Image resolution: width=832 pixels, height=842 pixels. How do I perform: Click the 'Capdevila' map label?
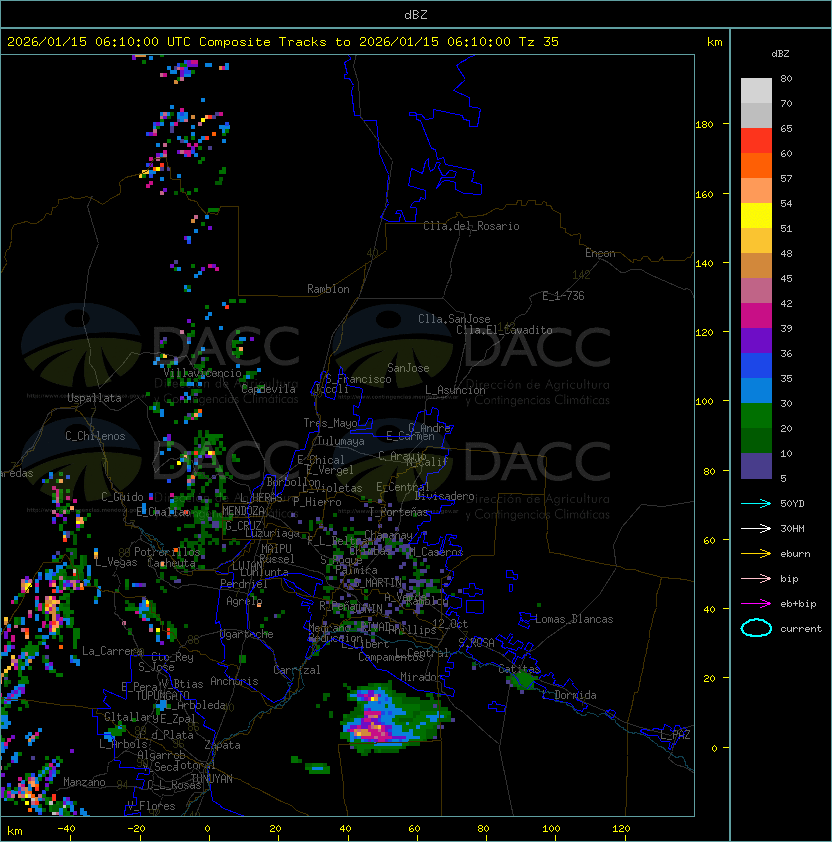pos(269,389)
